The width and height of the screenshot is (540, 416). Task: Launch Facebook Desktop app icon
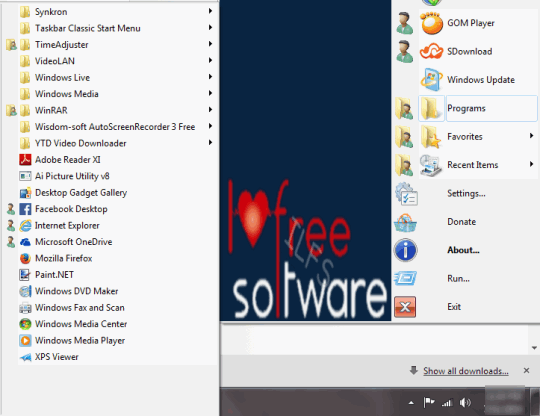tap(25, 209)
